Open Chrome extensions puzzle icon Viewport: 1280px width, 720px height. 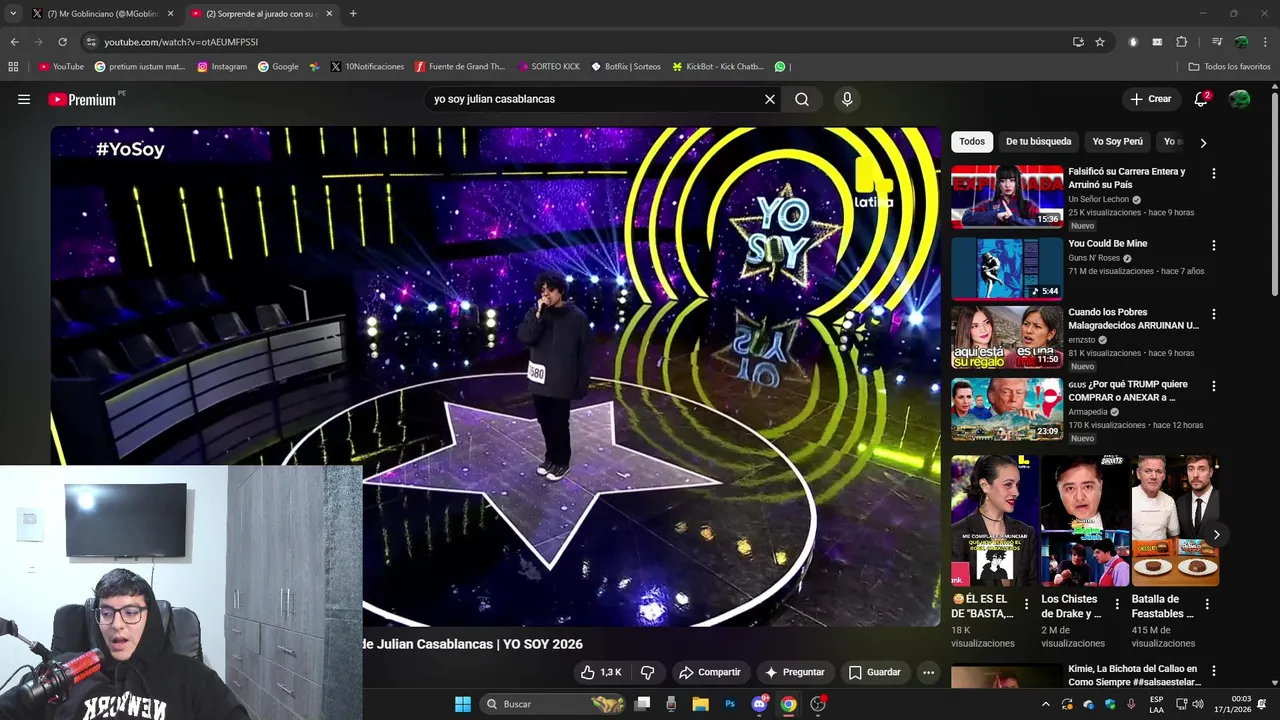pos(1181,42)
